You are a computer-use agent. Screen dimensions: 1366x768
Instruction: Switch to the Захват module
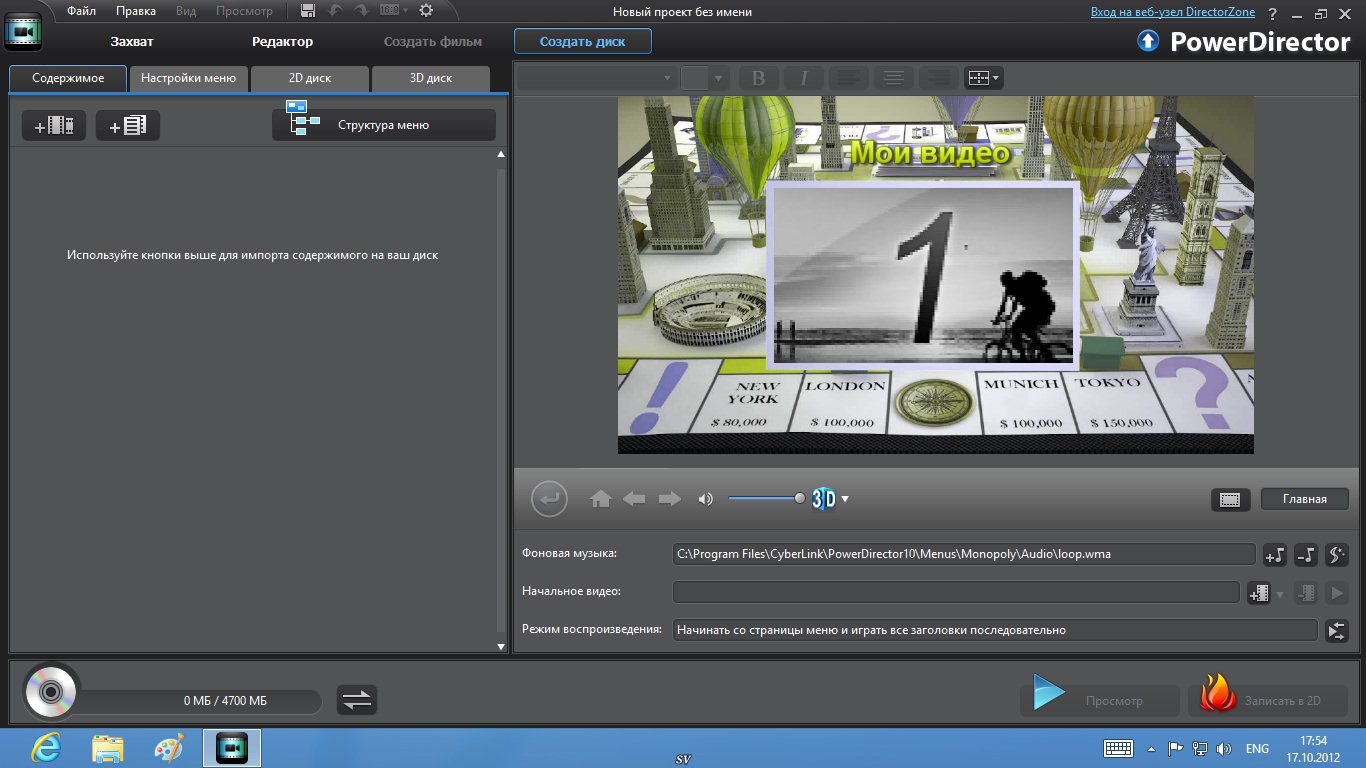tap(132, 41)
